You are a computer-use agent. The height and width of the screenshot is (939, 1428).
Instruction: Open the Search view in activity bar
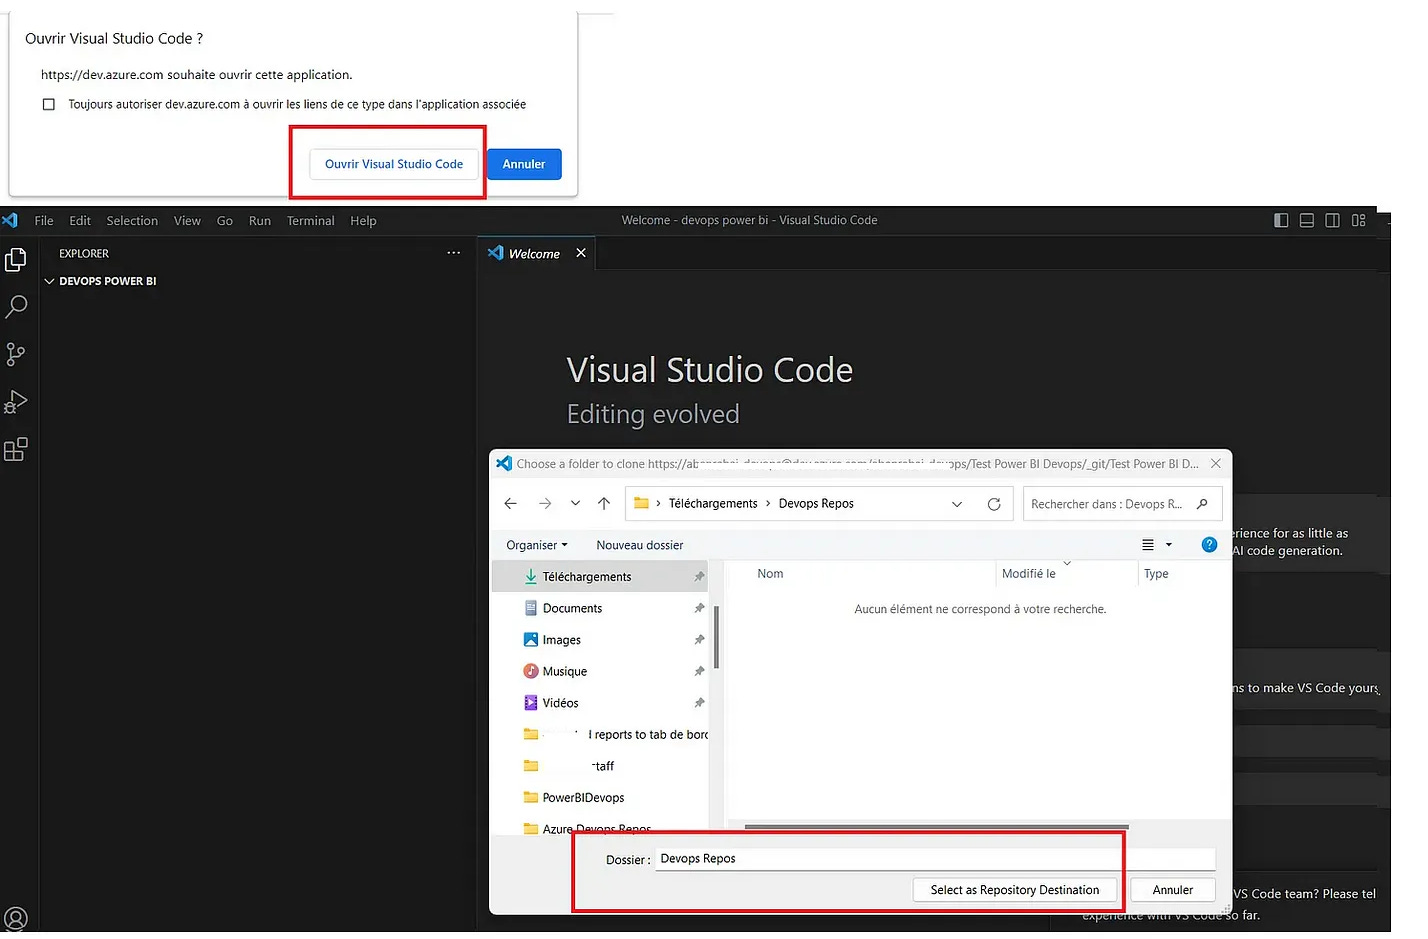(16, 306)
